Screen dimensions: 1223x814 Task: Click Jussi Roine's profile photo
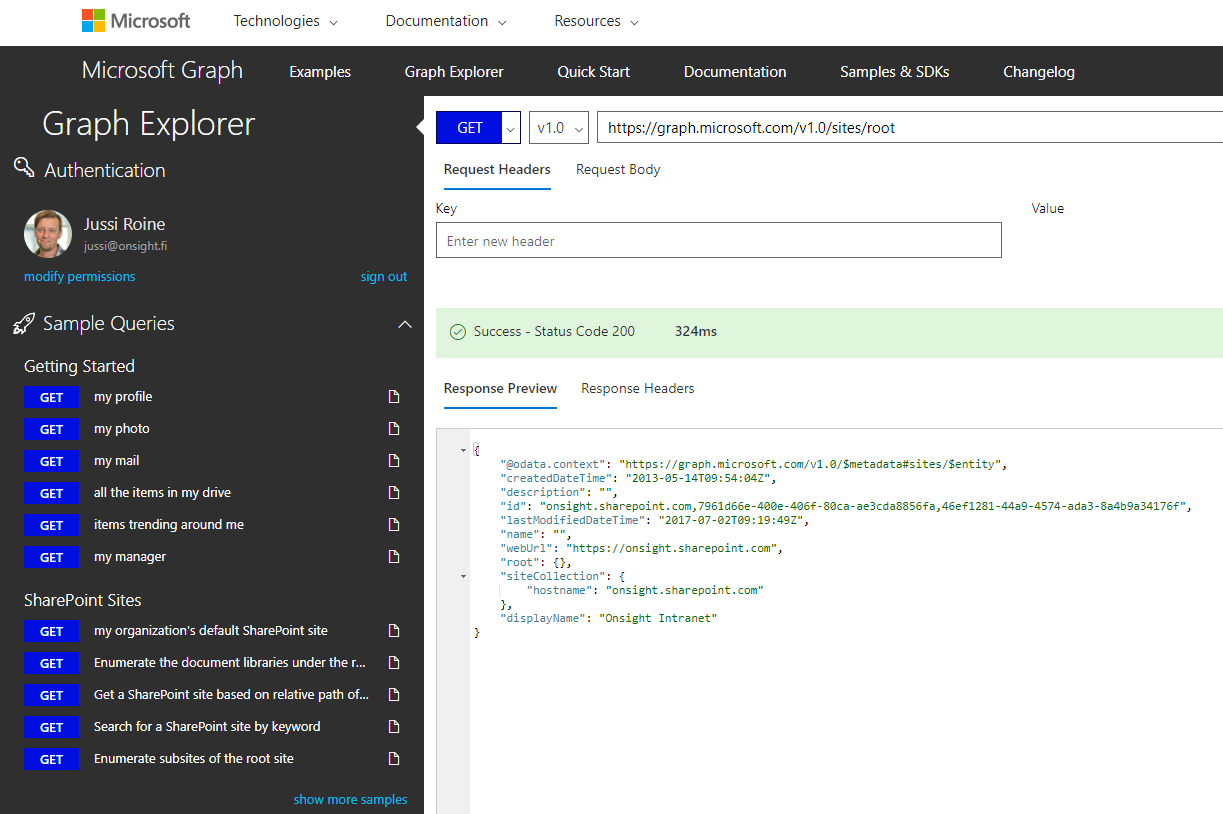pos(48,234)
